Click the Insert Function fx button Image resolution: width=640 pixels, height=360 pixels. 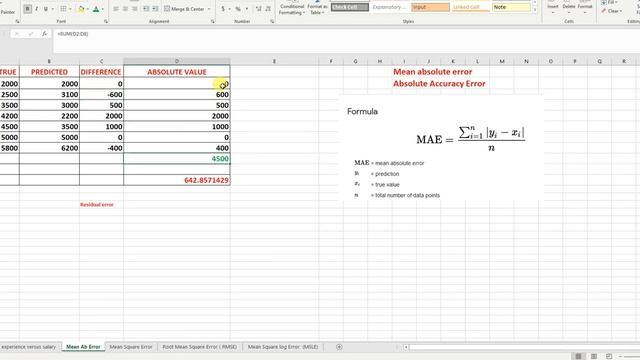[44, 34]
